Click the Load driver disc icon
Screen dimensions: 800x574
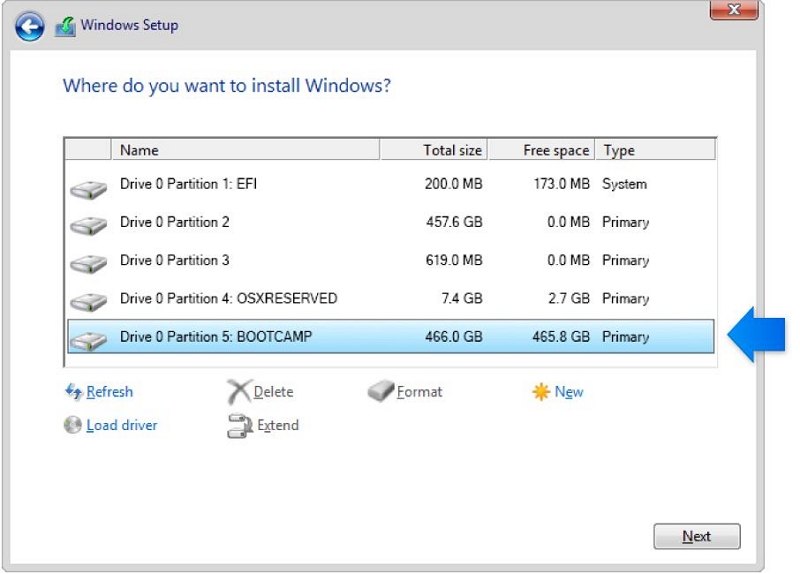tap(72, 425)
